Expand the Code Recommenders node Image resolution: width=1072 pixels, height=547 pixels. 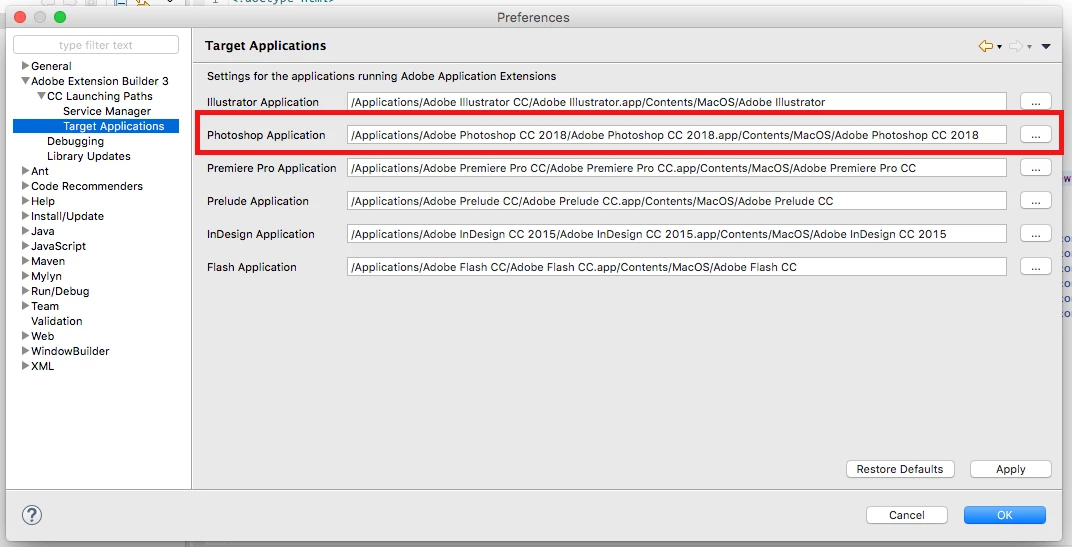pyautogui.click(x=25, y=186)
